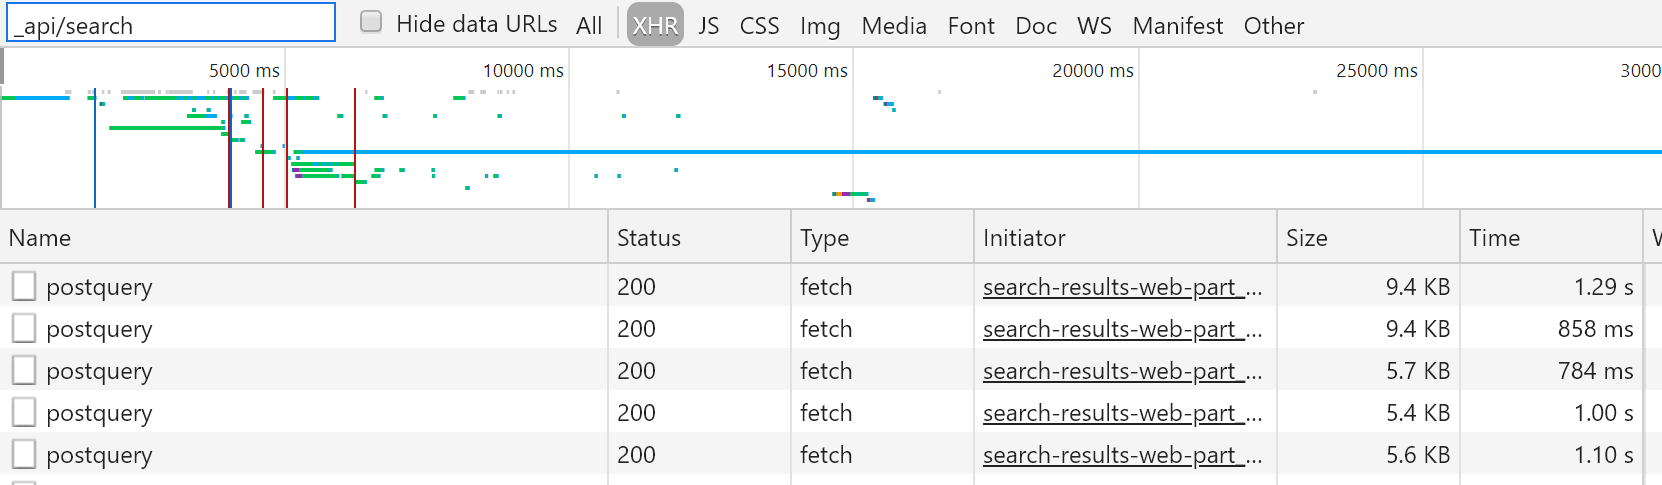This screenshot has height=485, width=1662.
Task: Select the XHR filter type
Action: point(655,25)
